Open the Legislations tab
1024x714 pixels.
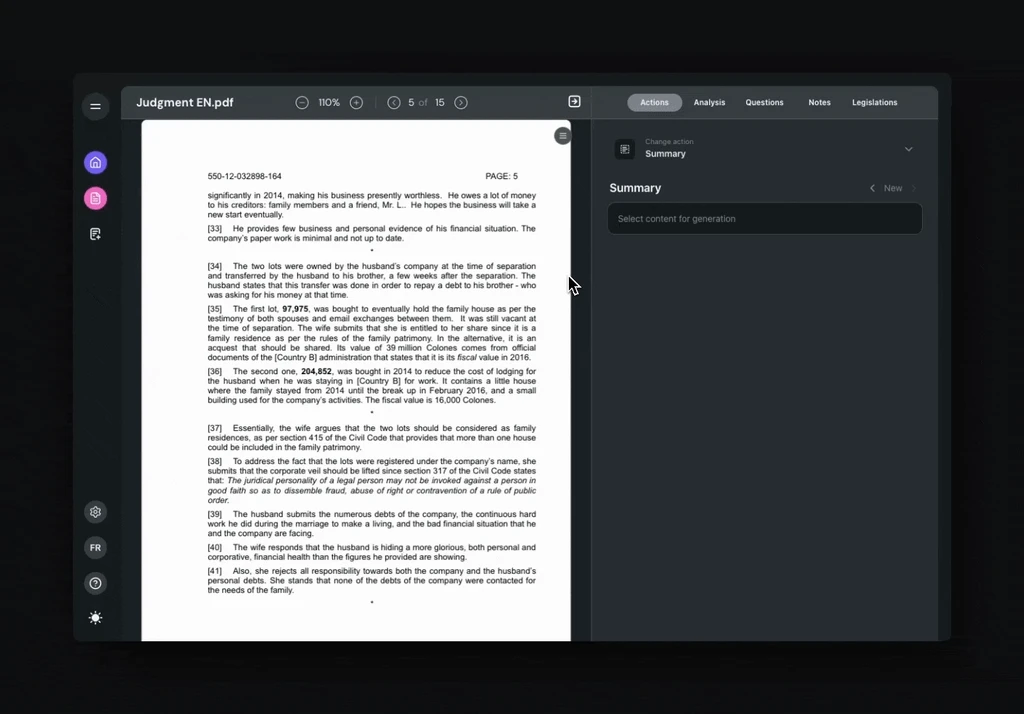[x=874, y=102]
